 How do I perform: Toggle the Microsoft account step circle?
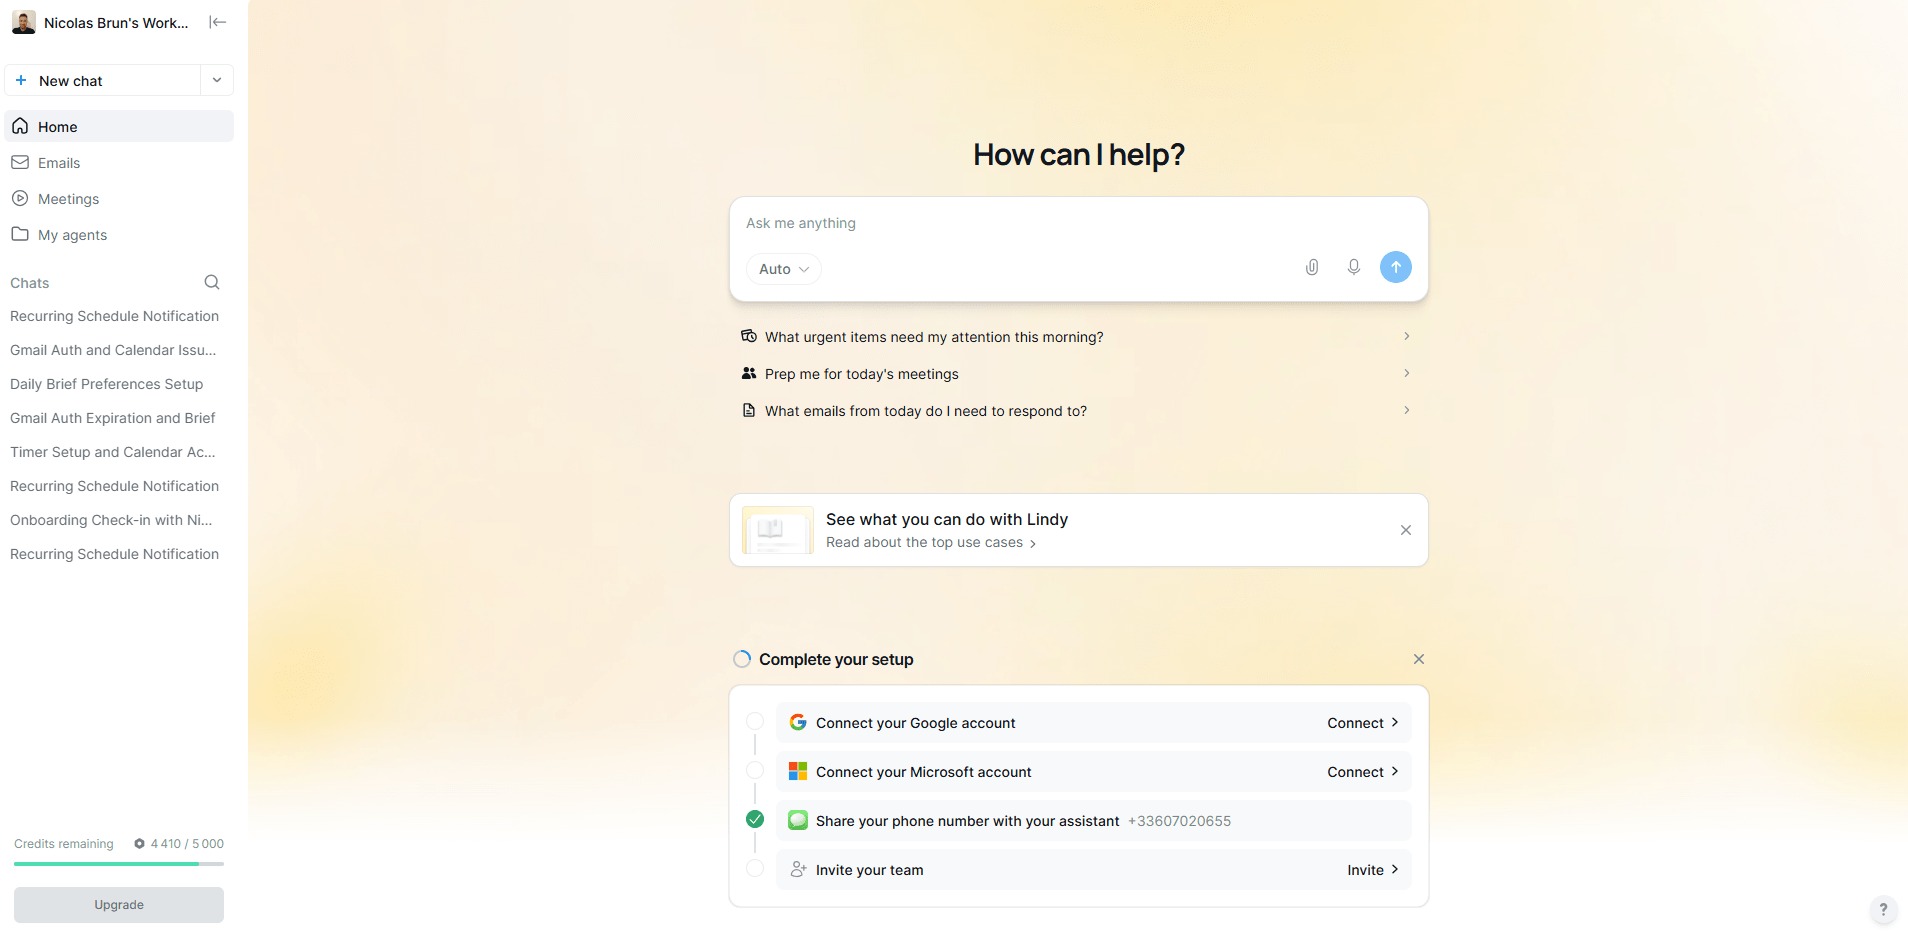755,770
